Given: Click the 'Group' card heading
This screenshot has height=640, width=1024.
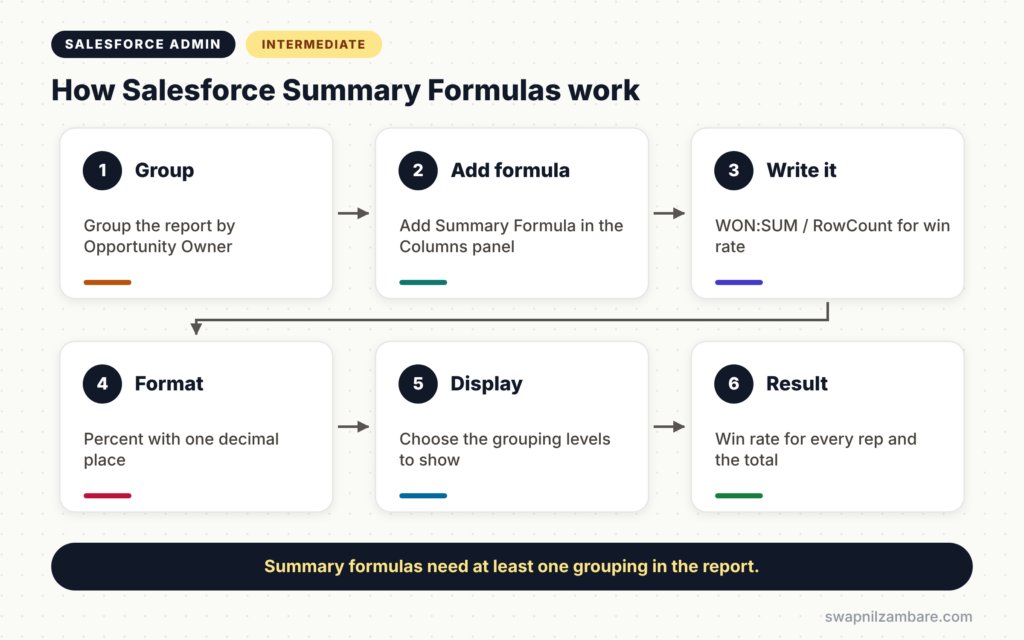Looking at the screenshot, I should point(164,170).
